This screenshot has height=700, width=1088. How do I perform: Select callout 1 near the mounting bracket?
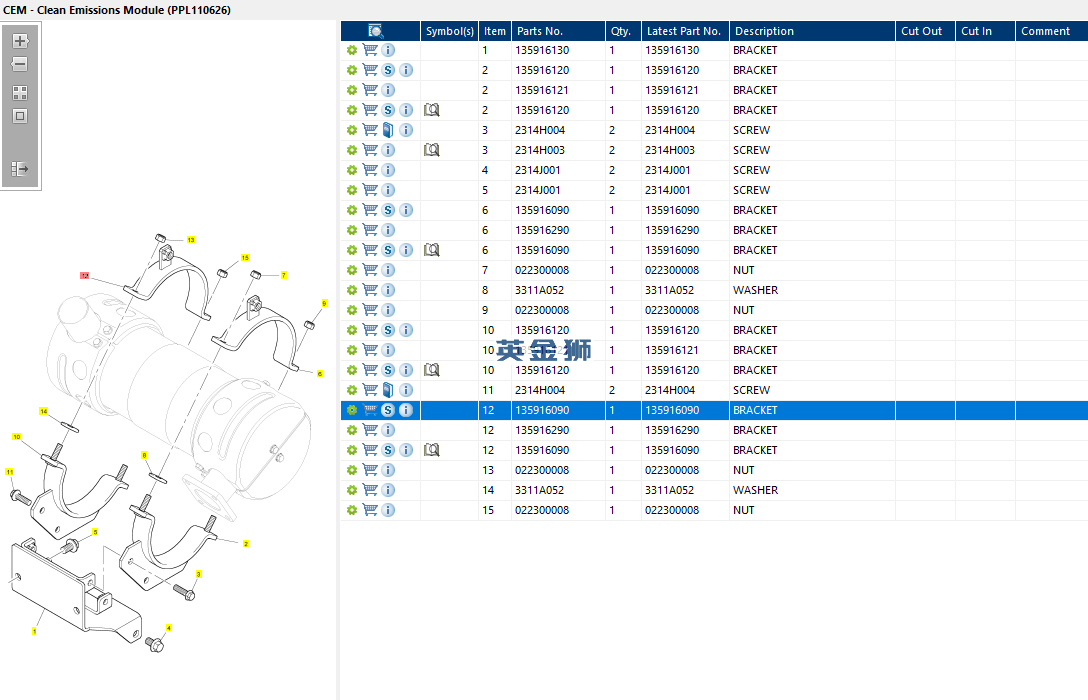[34, 631]
